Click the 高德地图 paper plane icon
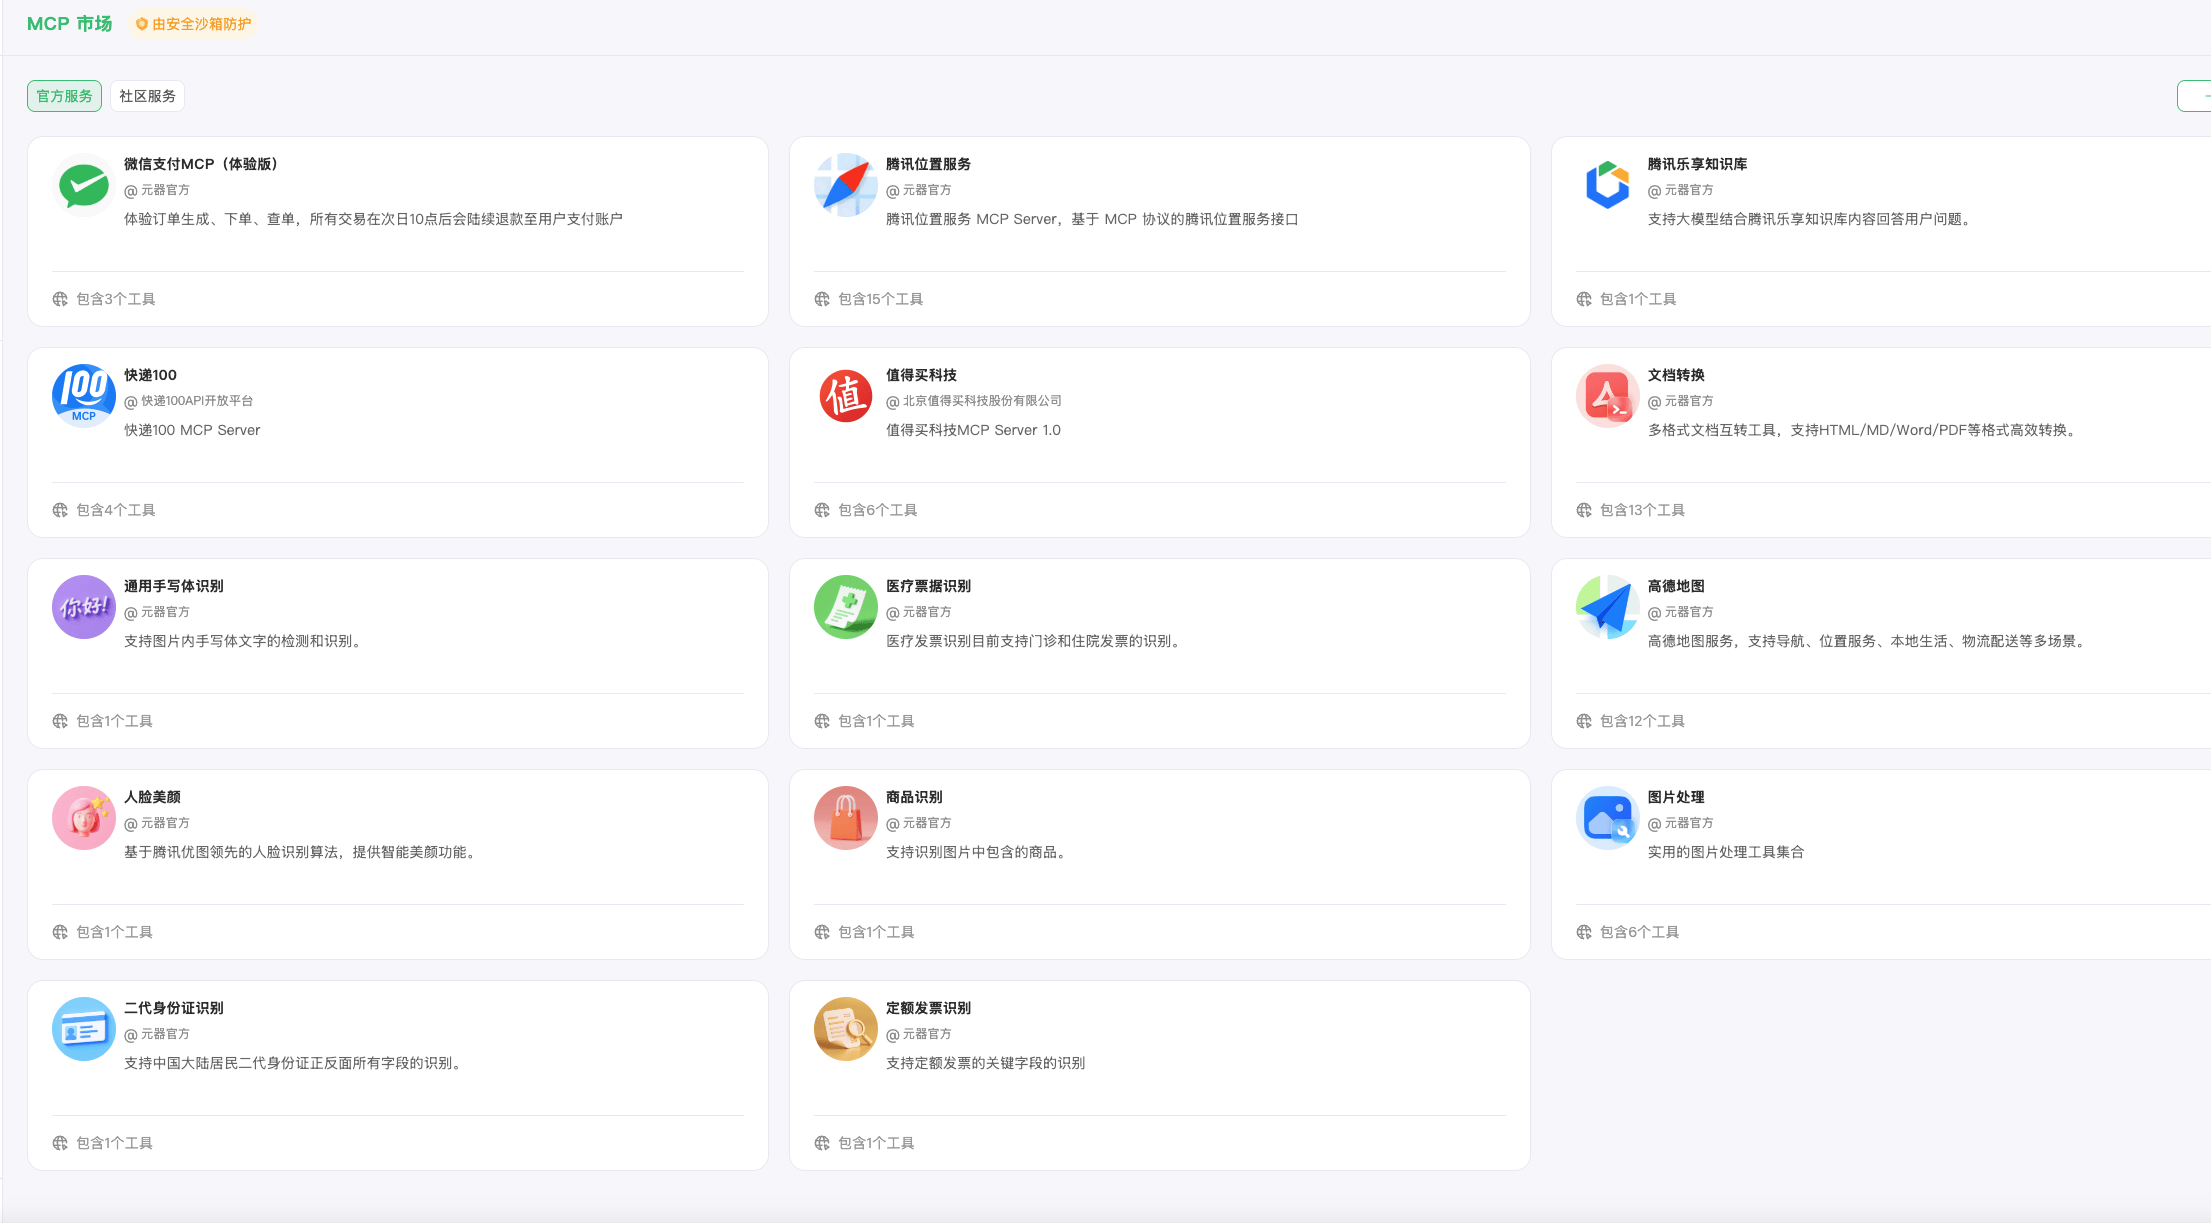Screen dimensions: 2211x1223 (x=1608, y=607)
